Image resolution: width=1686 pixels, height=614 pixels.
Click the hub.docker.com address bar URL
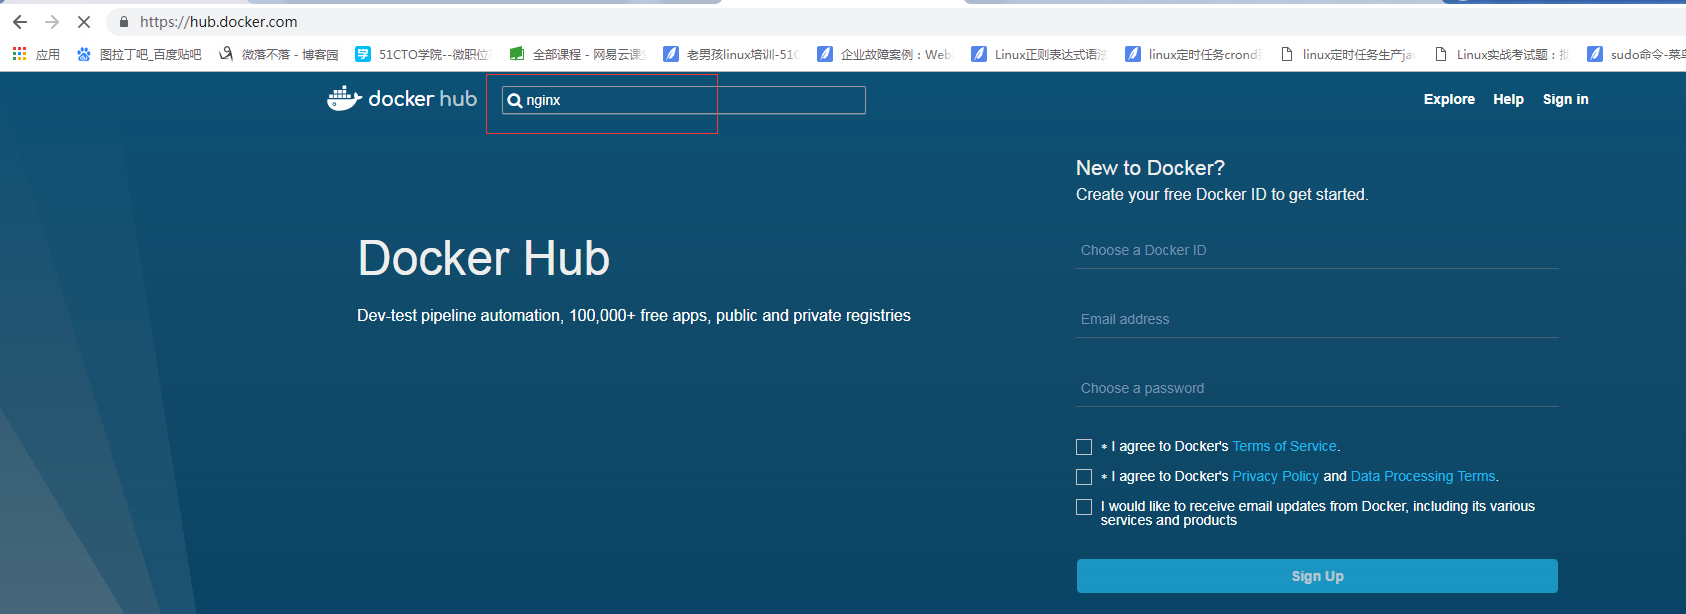click(218, 22)
